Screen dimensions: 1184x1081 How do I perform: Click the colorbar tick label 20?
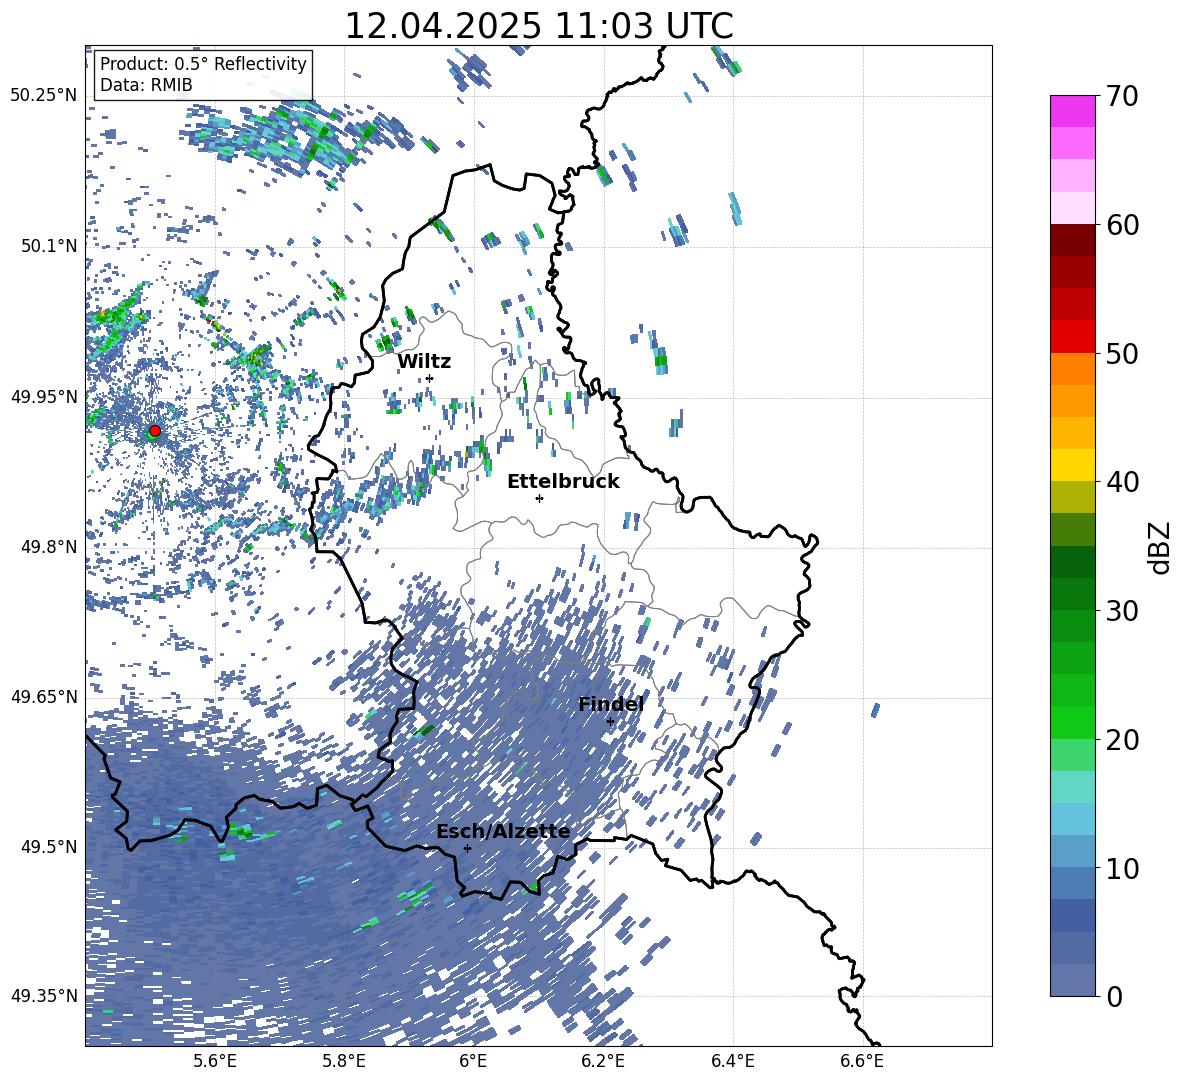[1123, 740]
